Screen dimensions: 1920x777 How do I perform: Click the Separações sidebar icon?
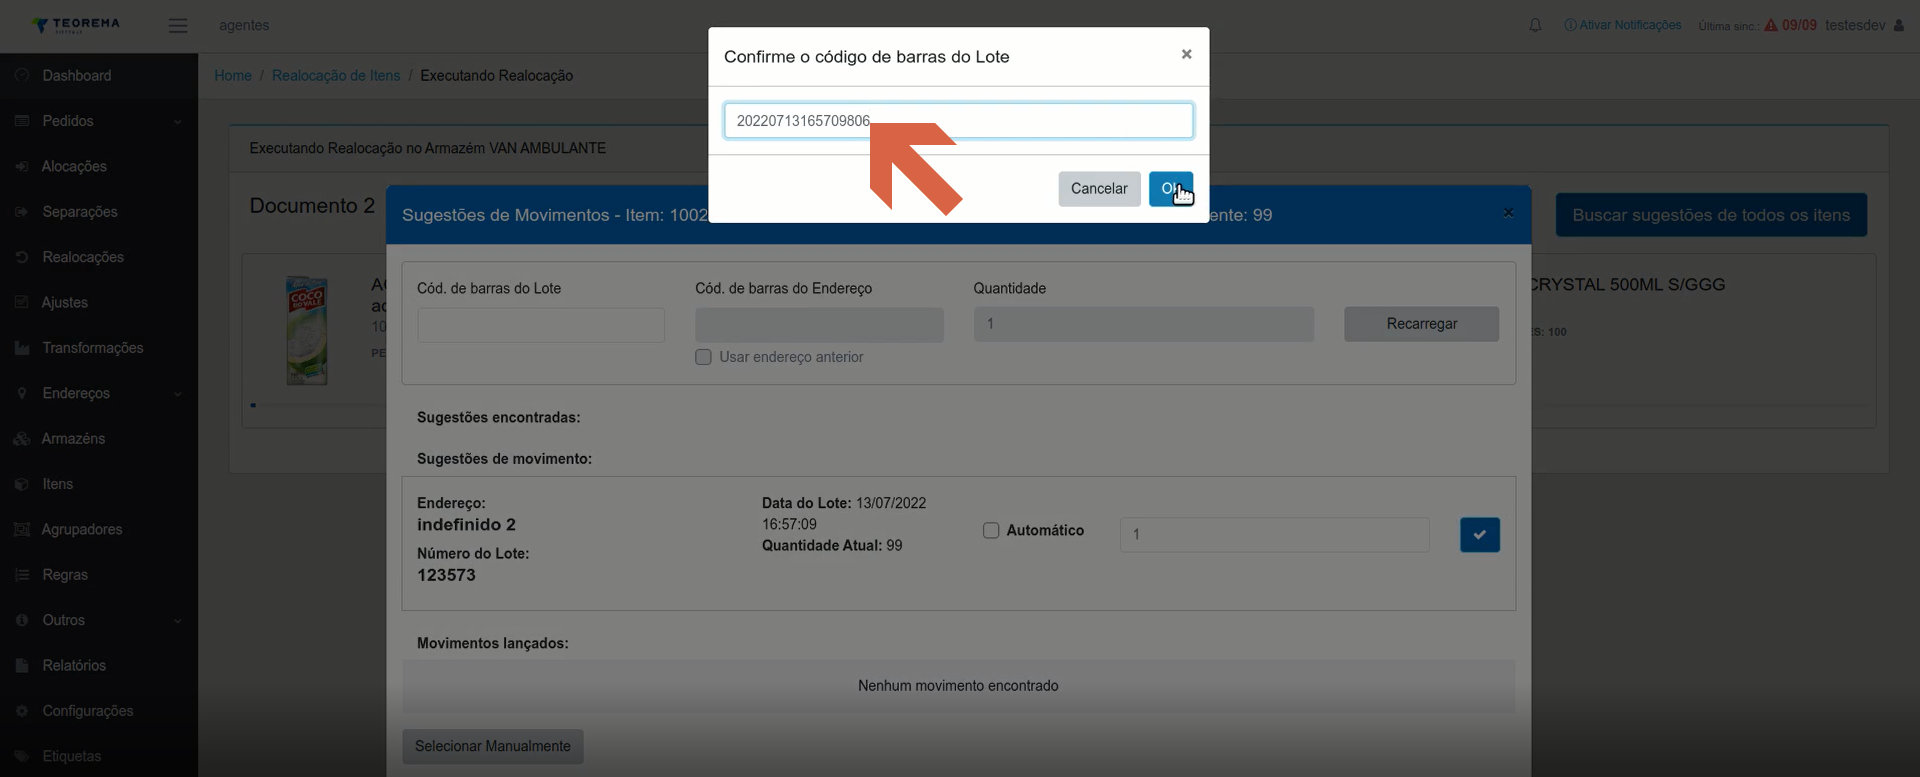pyautogui.click(x=22, y=212)
